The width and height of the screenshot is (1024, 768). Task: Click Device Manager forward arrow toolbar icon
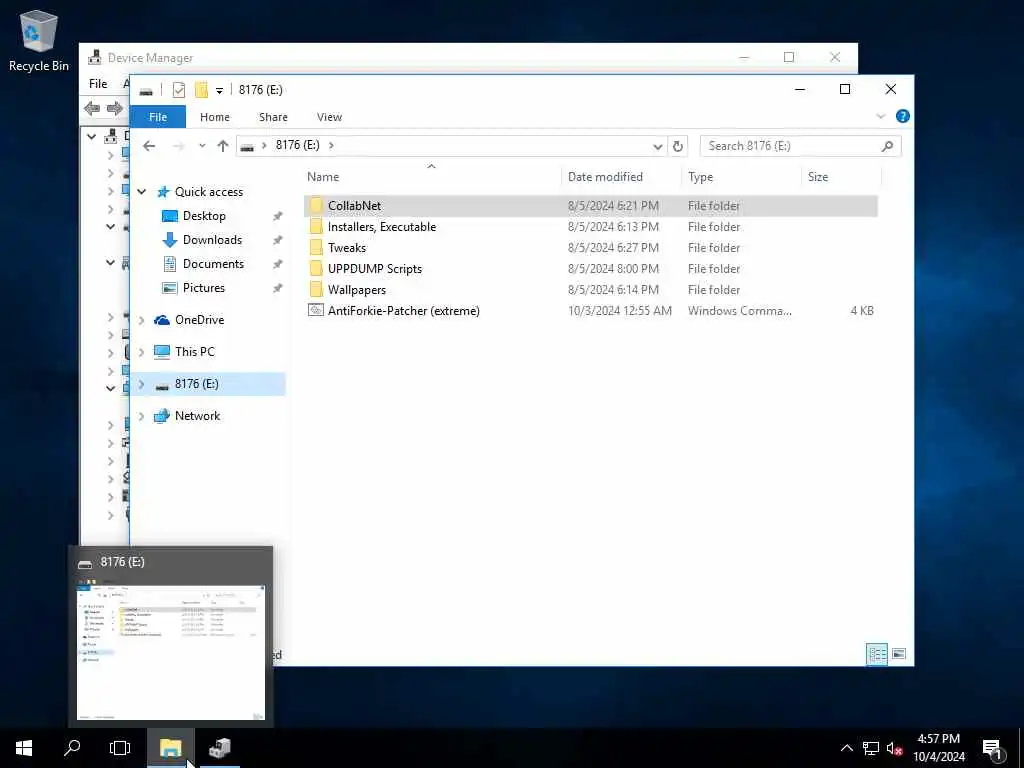point(115,108)
